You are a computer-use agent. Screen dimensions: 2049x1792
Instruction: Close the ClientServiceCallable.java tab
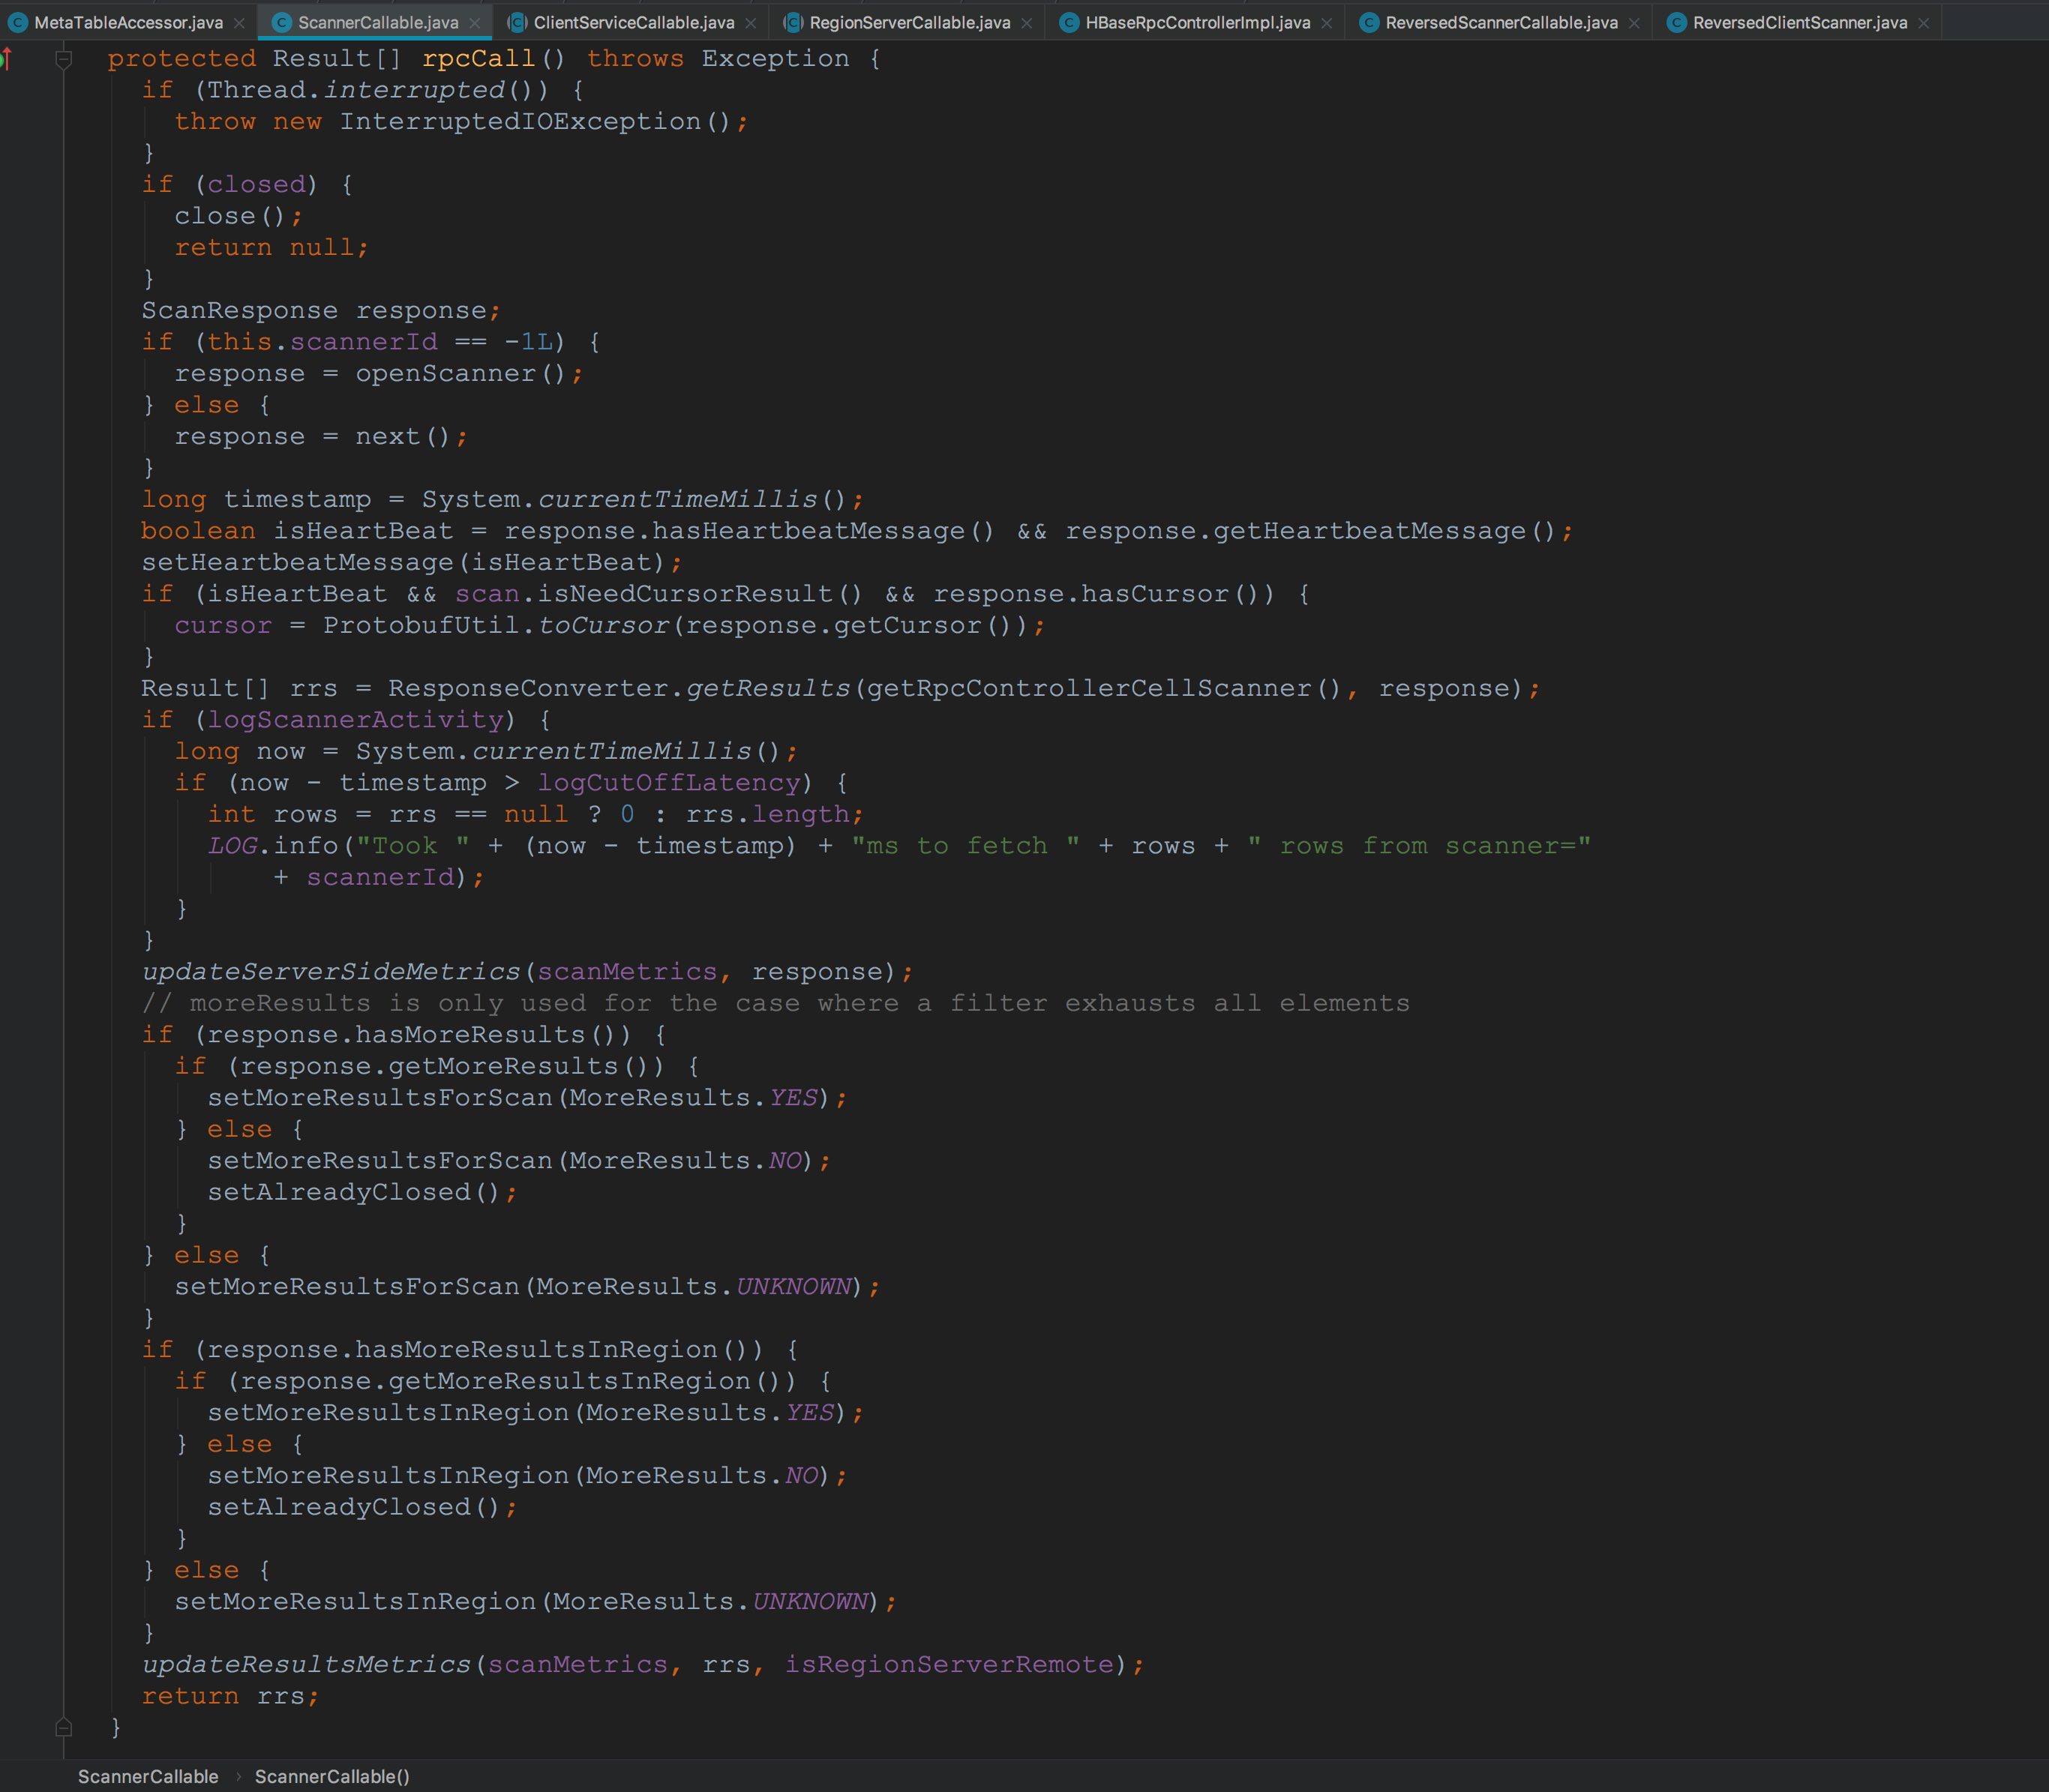tap(751, 23)
